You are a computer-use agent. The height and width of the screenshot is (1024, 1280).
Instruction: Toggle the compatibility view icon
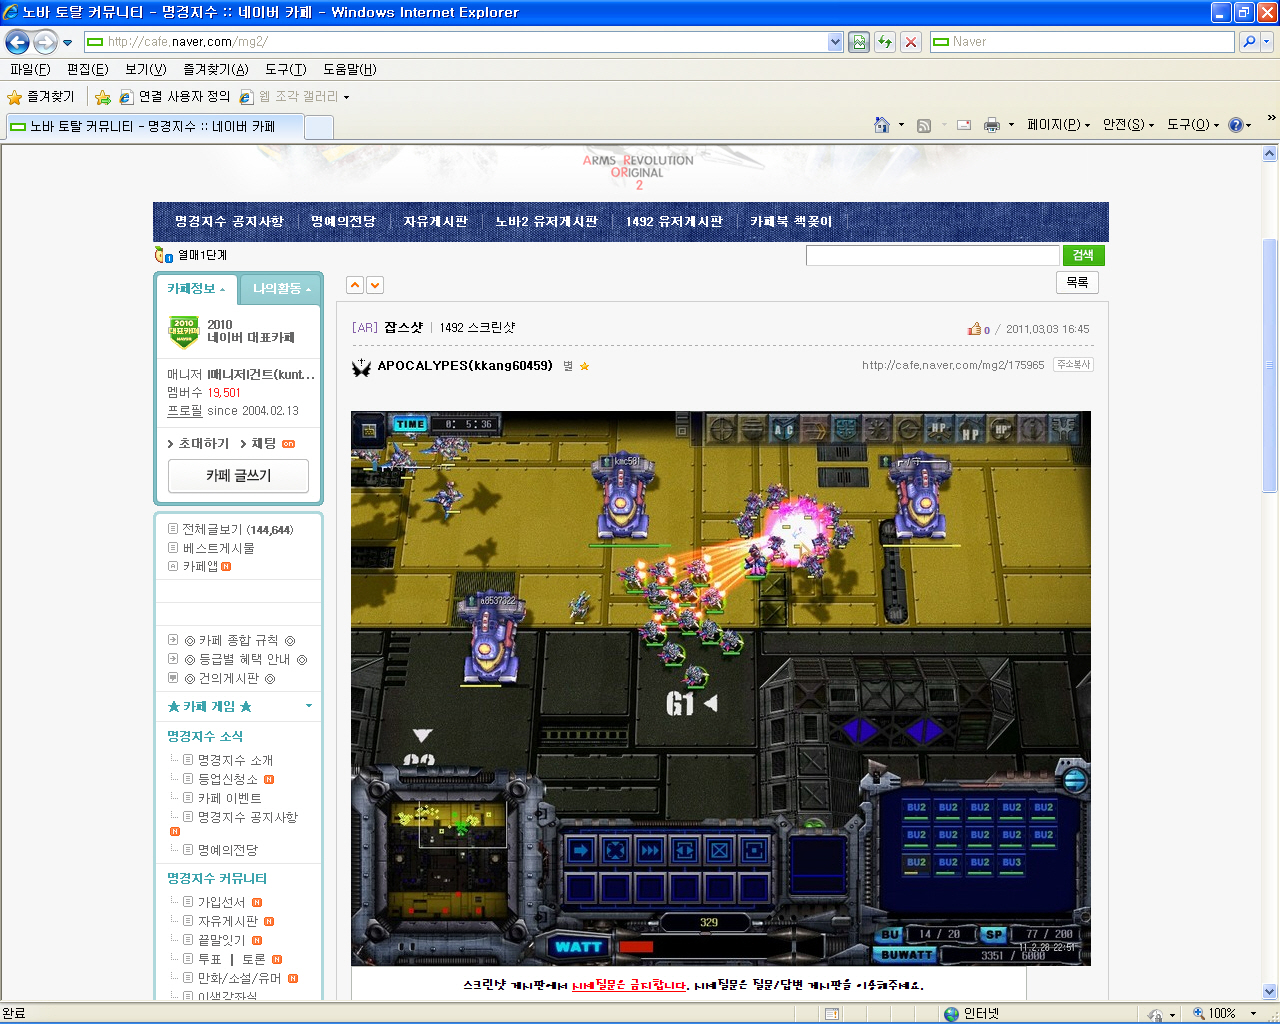pos(858,42)
